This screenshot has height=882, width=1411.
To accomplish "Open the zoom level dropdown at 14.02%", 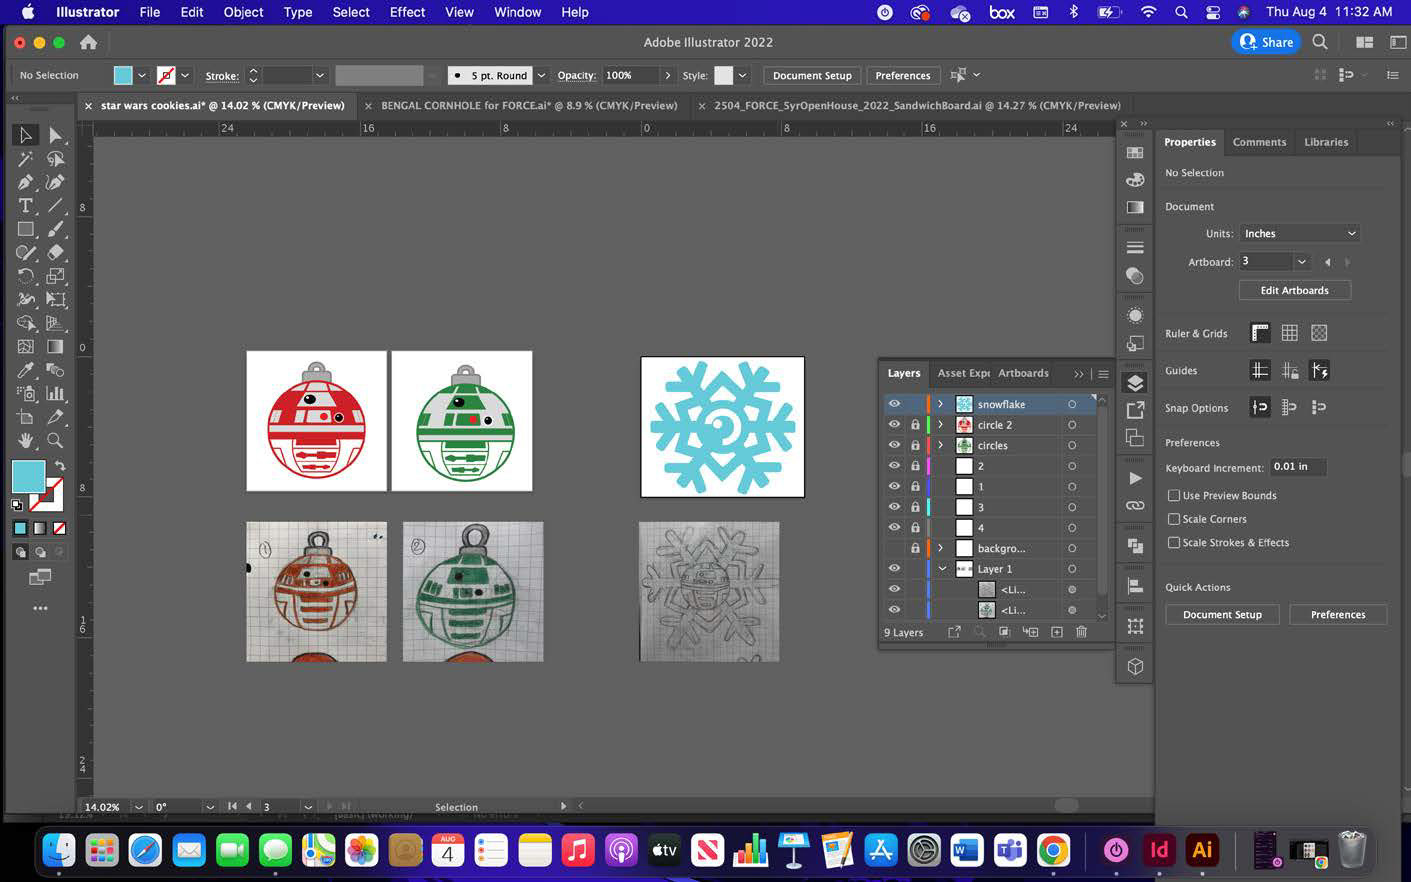I will (138, 807).
